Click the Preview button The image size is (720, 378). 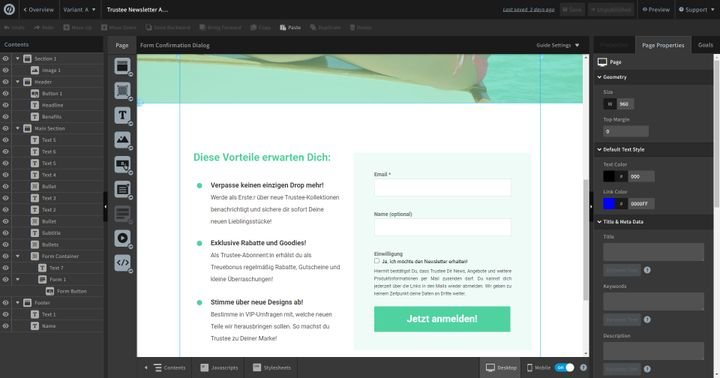[x=656, y=9]
